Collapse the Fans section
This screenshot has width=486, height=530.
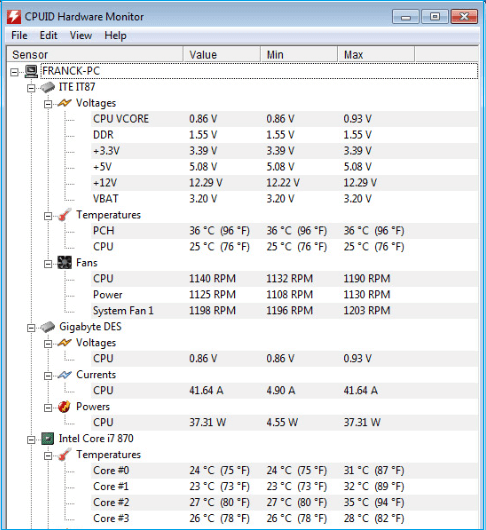point(48,264)
